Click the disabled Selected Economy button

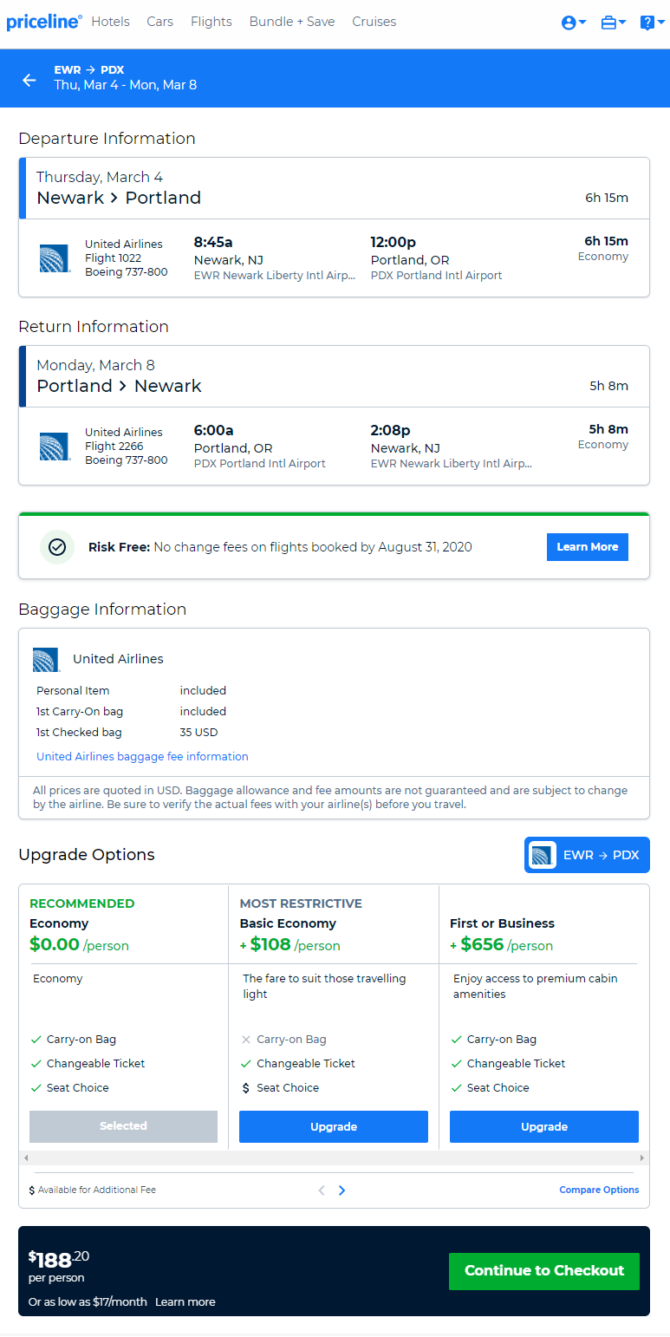123,1126
